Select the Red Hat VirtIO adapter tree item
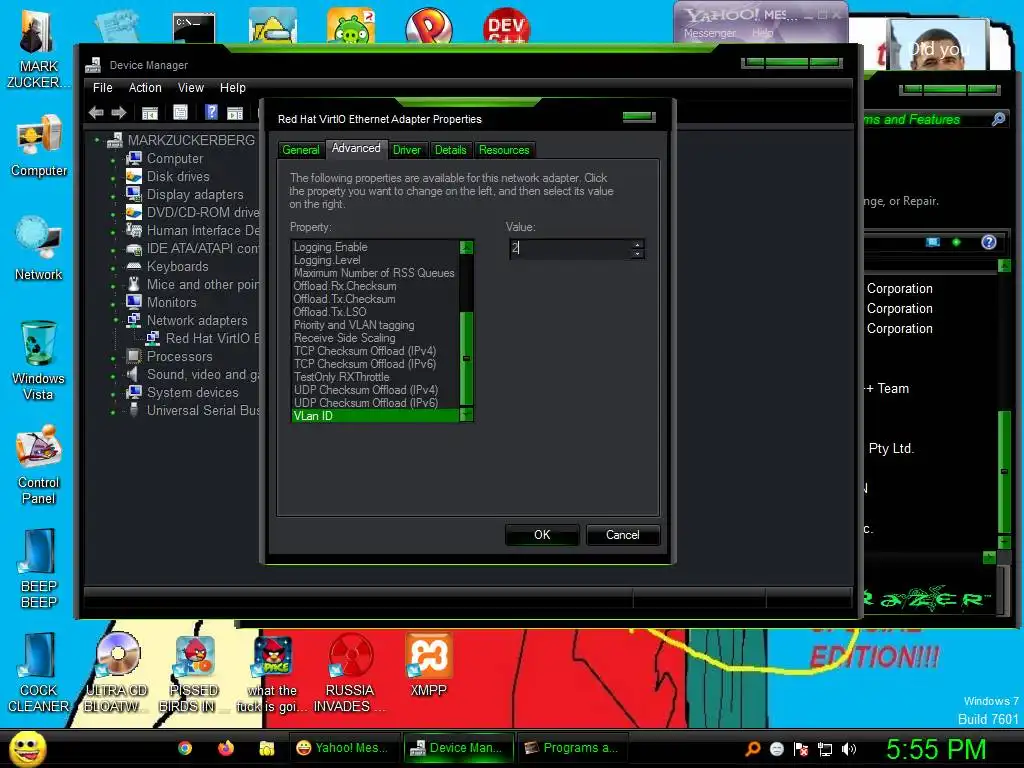The height and width of the screenshot is (768, 1024). click(204, 338)
